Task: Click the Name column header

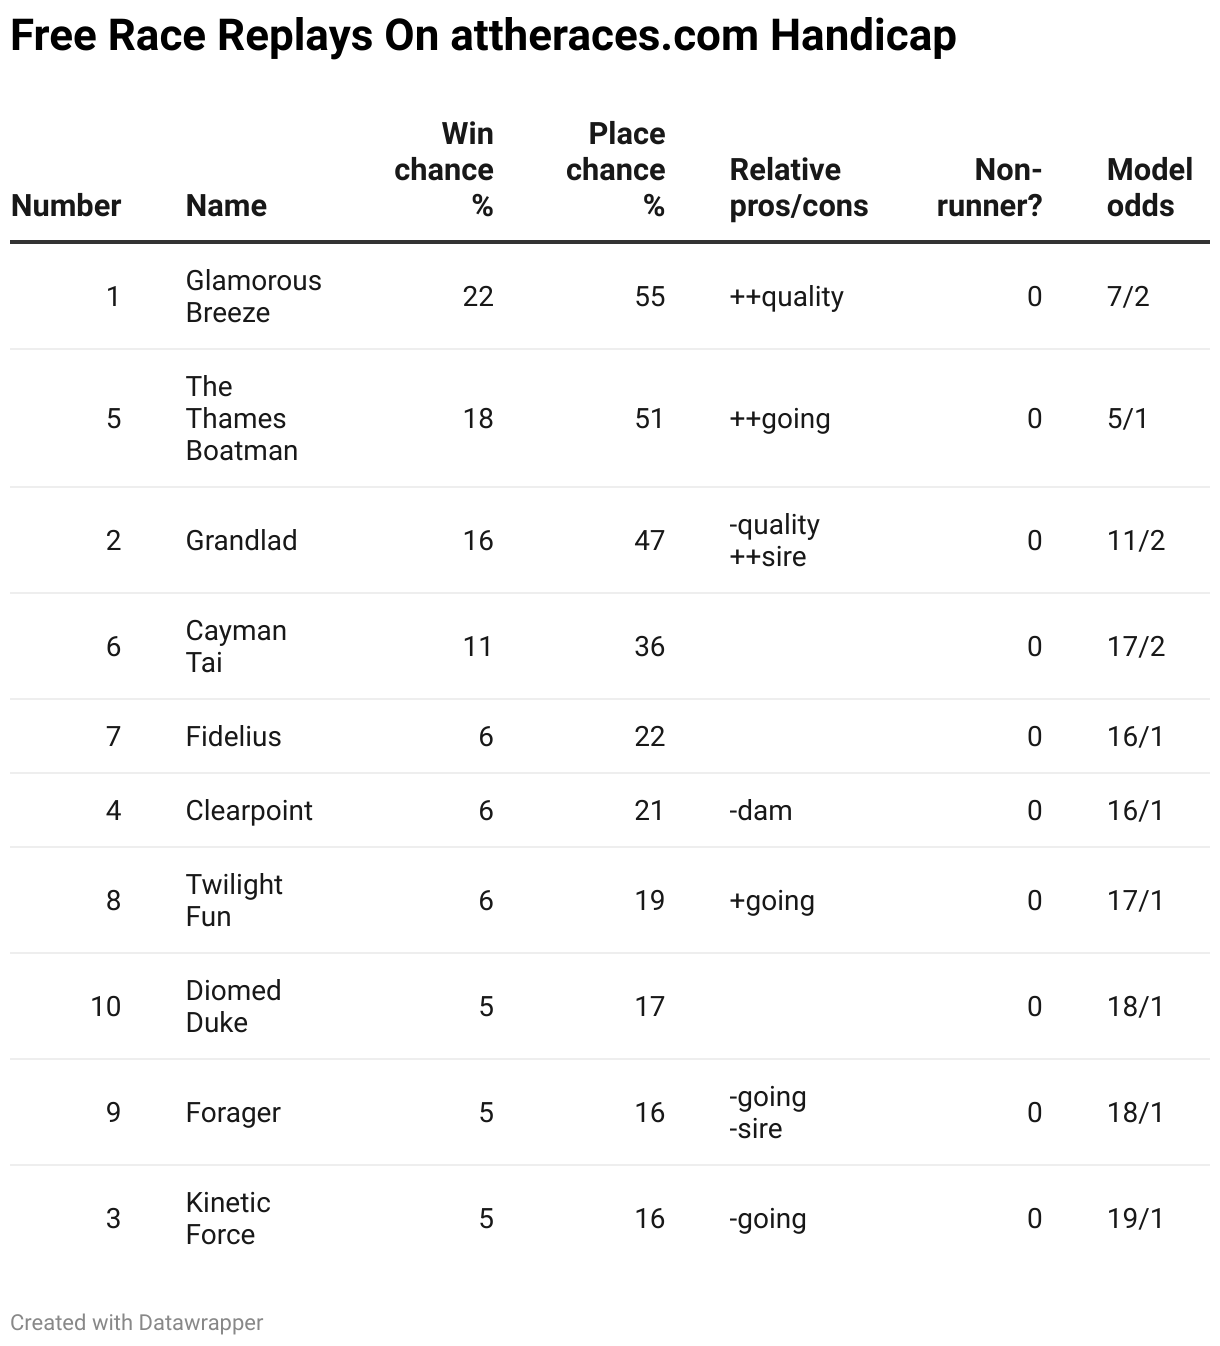Action: (x=226, y=205)
